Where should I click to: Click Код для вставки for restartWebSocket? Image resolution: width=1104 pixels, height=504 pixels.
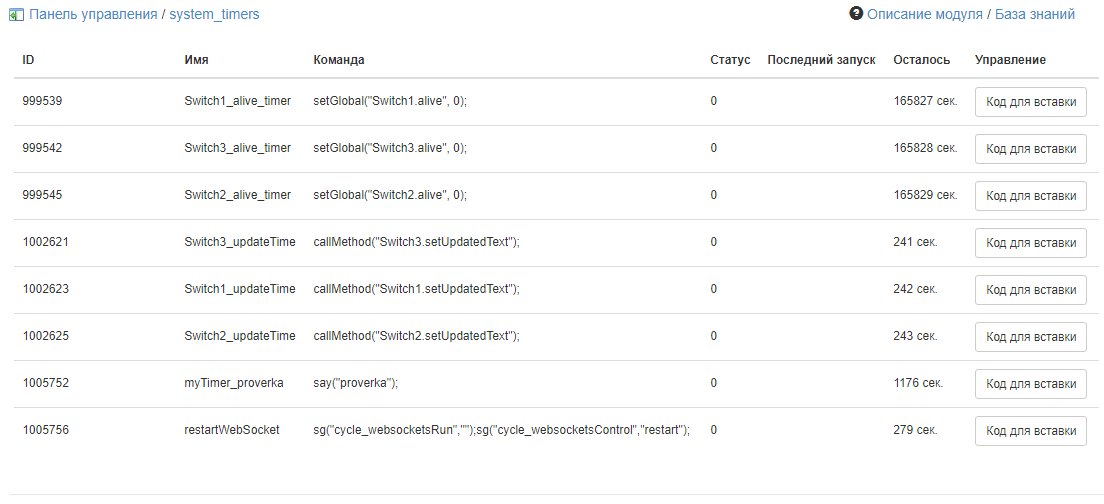(1030, 430)
